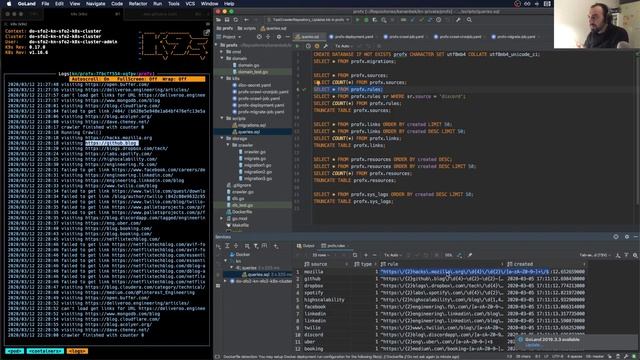This screenshot has height=360, width=640.
Task: Hide the Services panel with minus icon
Action: (636, 237)
